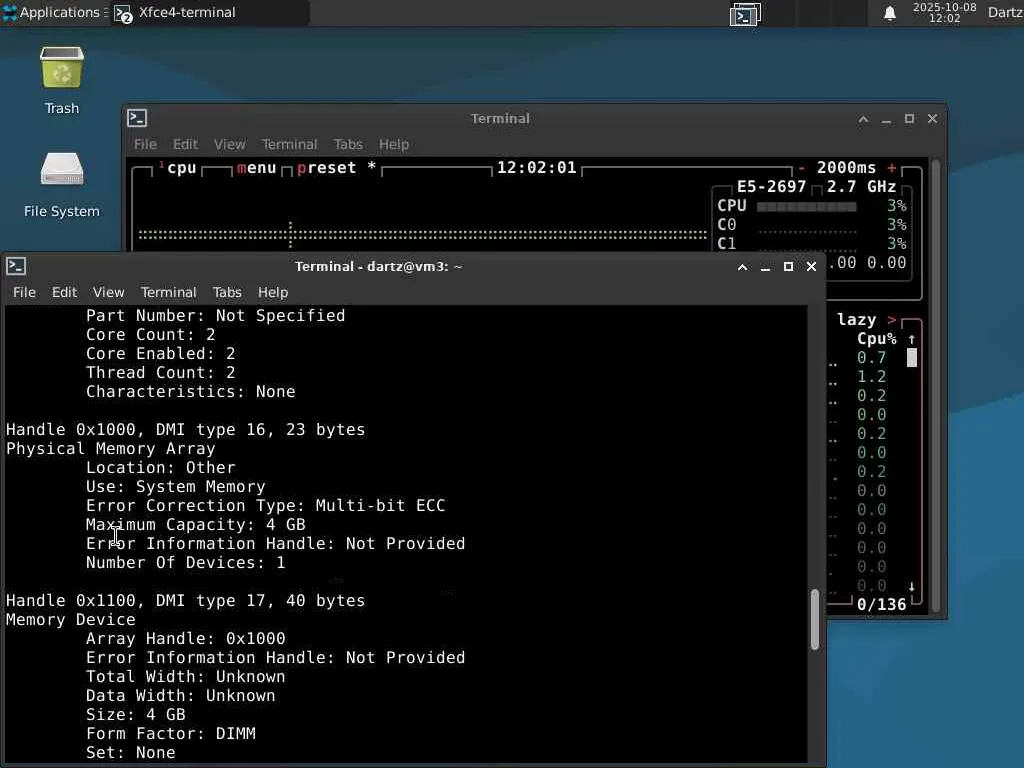The height and width of the screenshot is (768, 1024).
Task: Click the terminal windows panel icon
Action: click(x=744, y=14)
